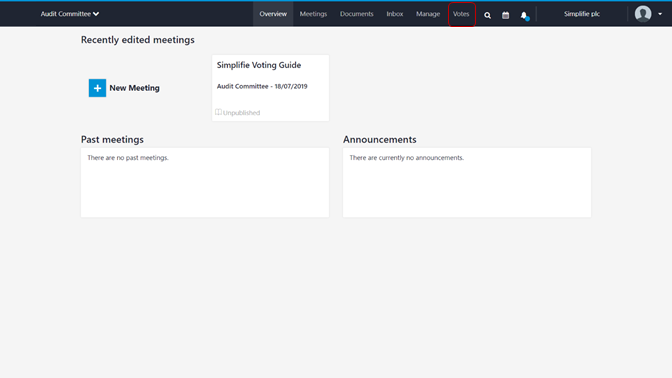Click the Unpublished status label
This screenshot has width=672, height=378.
tap(241, 113)
